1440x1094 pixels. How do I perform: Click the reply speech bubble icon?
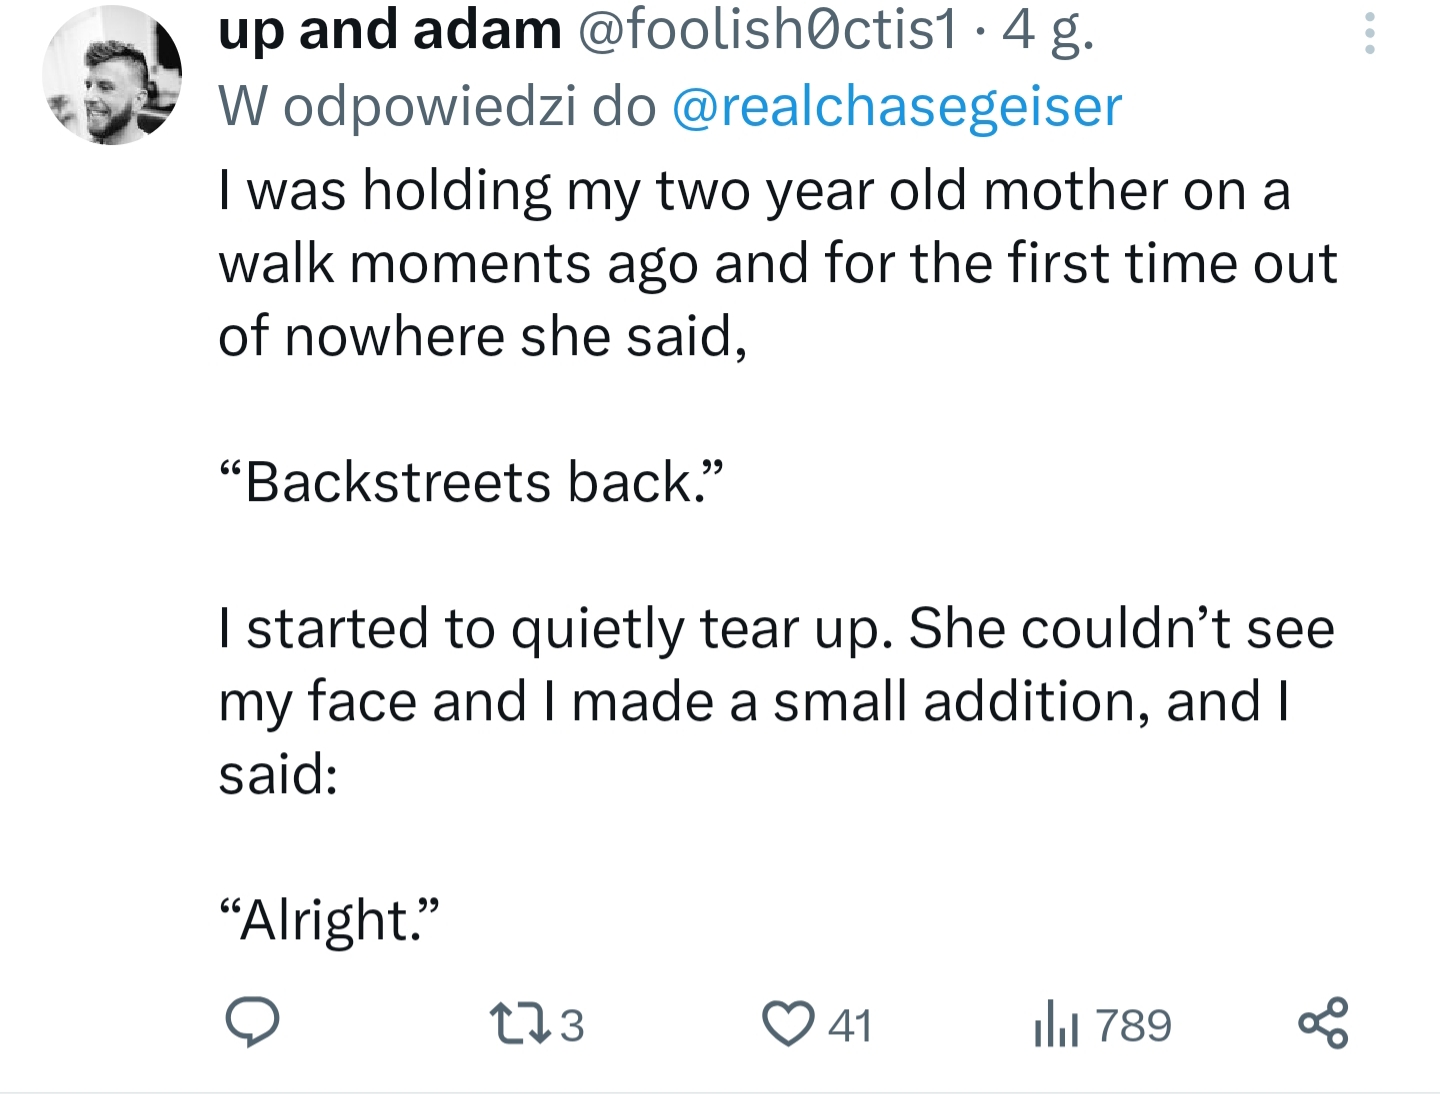251,1023
